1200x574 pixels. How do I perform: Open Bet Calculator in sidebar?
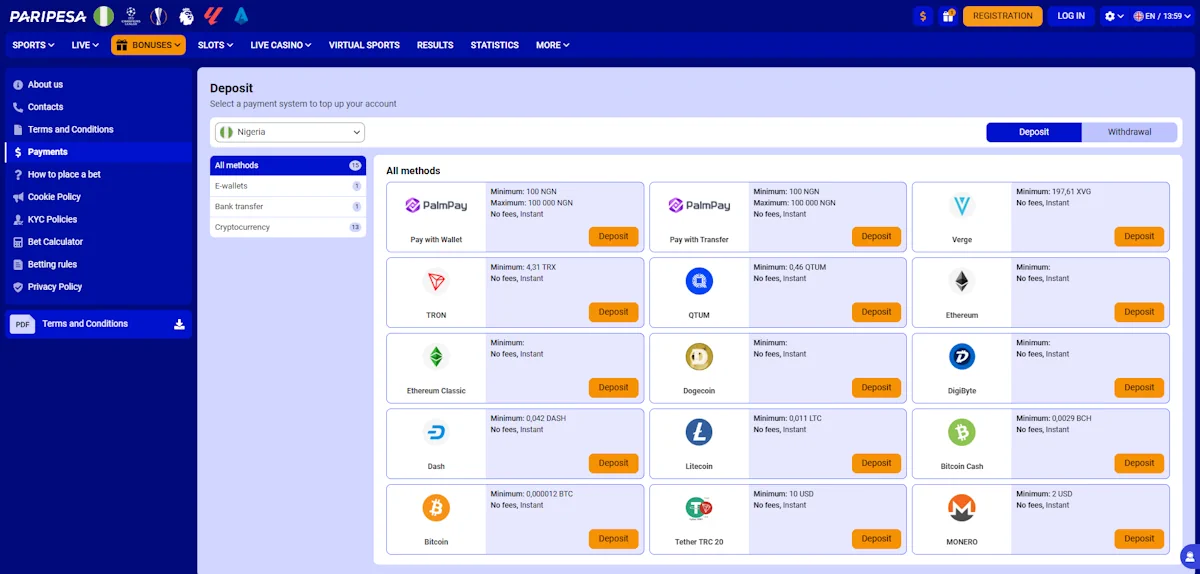click(x=98, y=242)
